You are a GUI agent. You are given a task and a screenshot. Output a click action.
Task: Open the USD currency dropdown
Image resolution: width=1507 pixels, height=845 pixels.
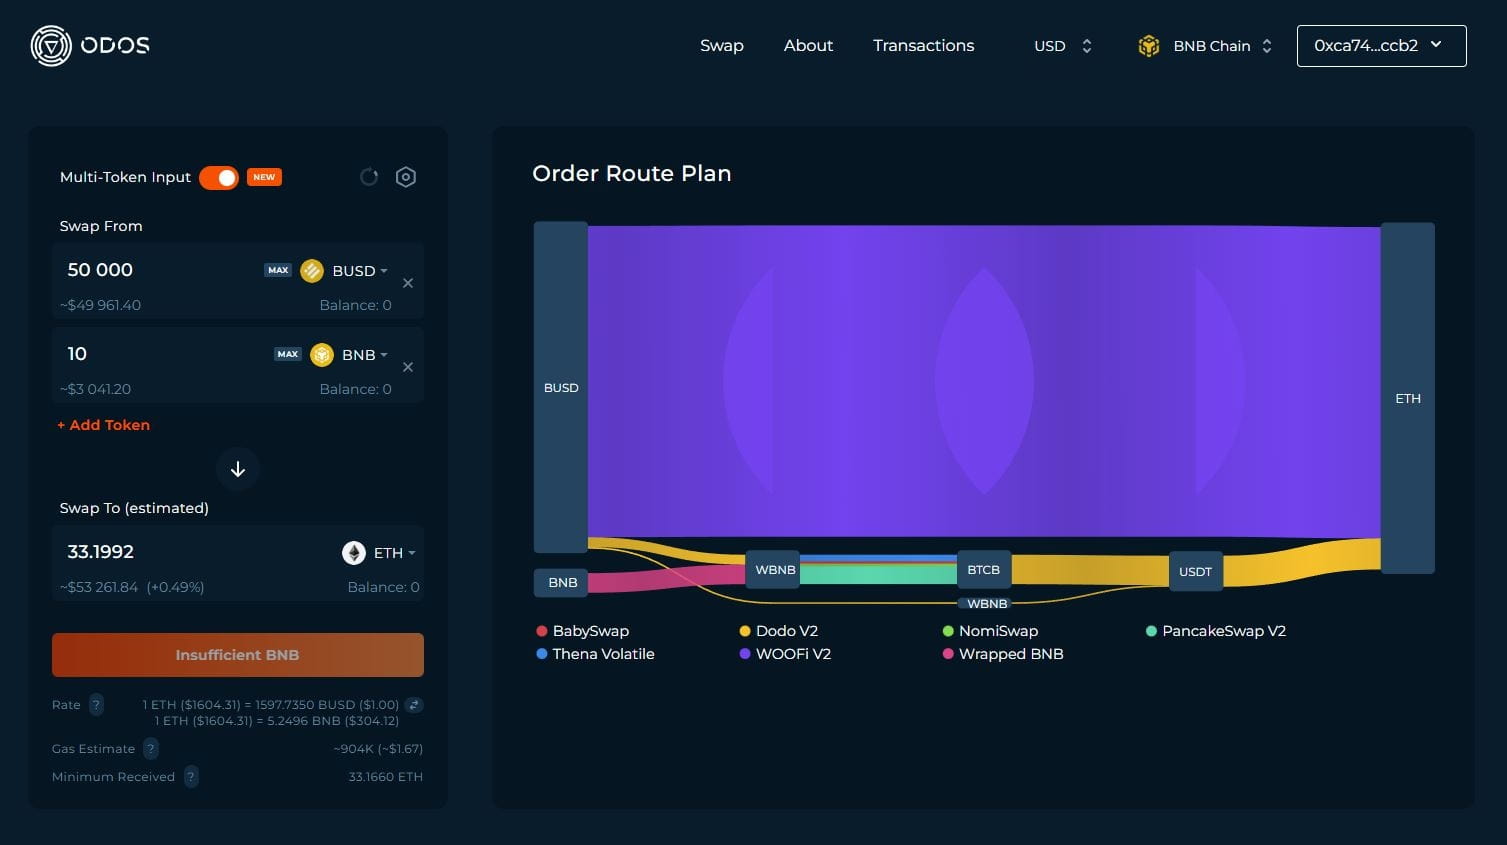point(1063,45)
